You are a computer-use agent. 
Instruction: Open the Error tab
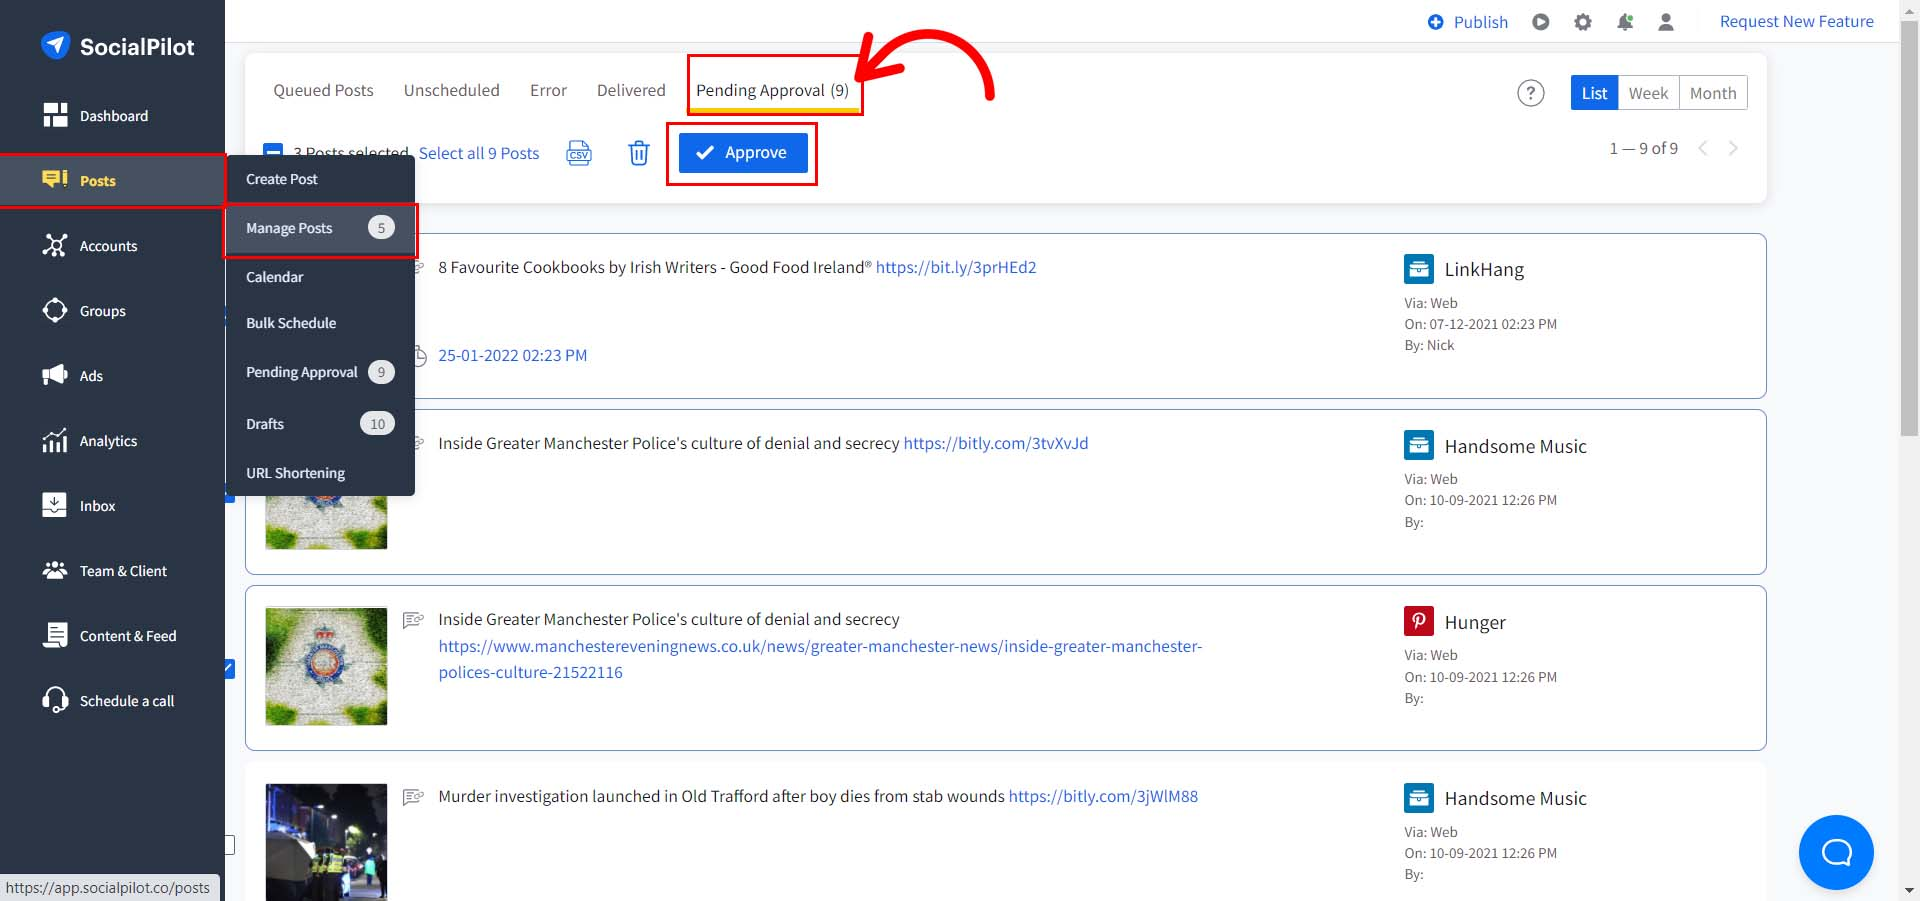pos(548,90)
